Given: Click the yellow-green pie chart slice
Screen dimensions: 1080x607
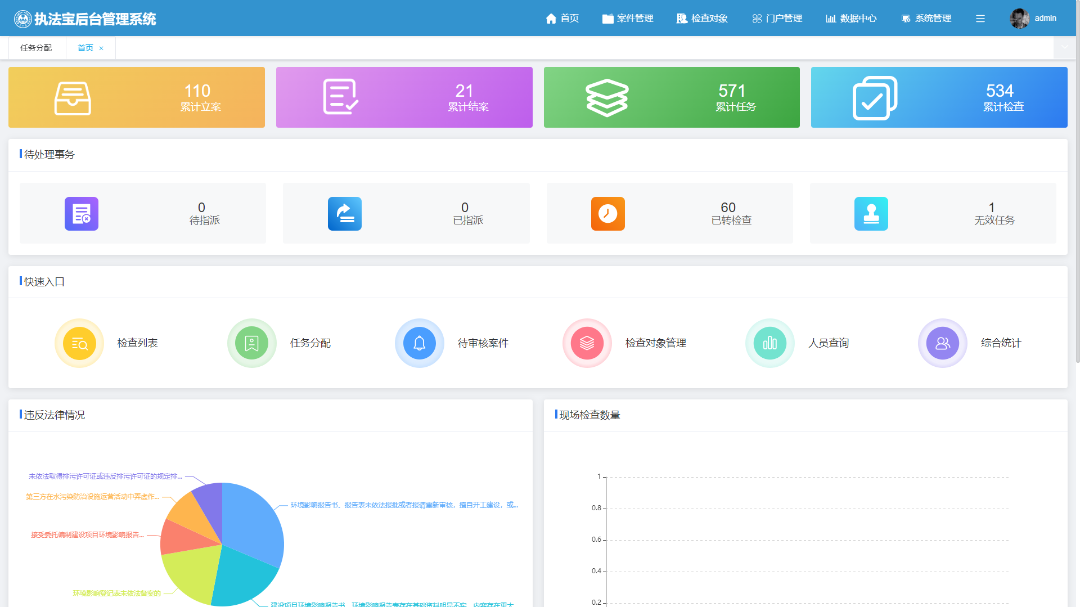Looking at the screenshot, I should click(193, 572).
